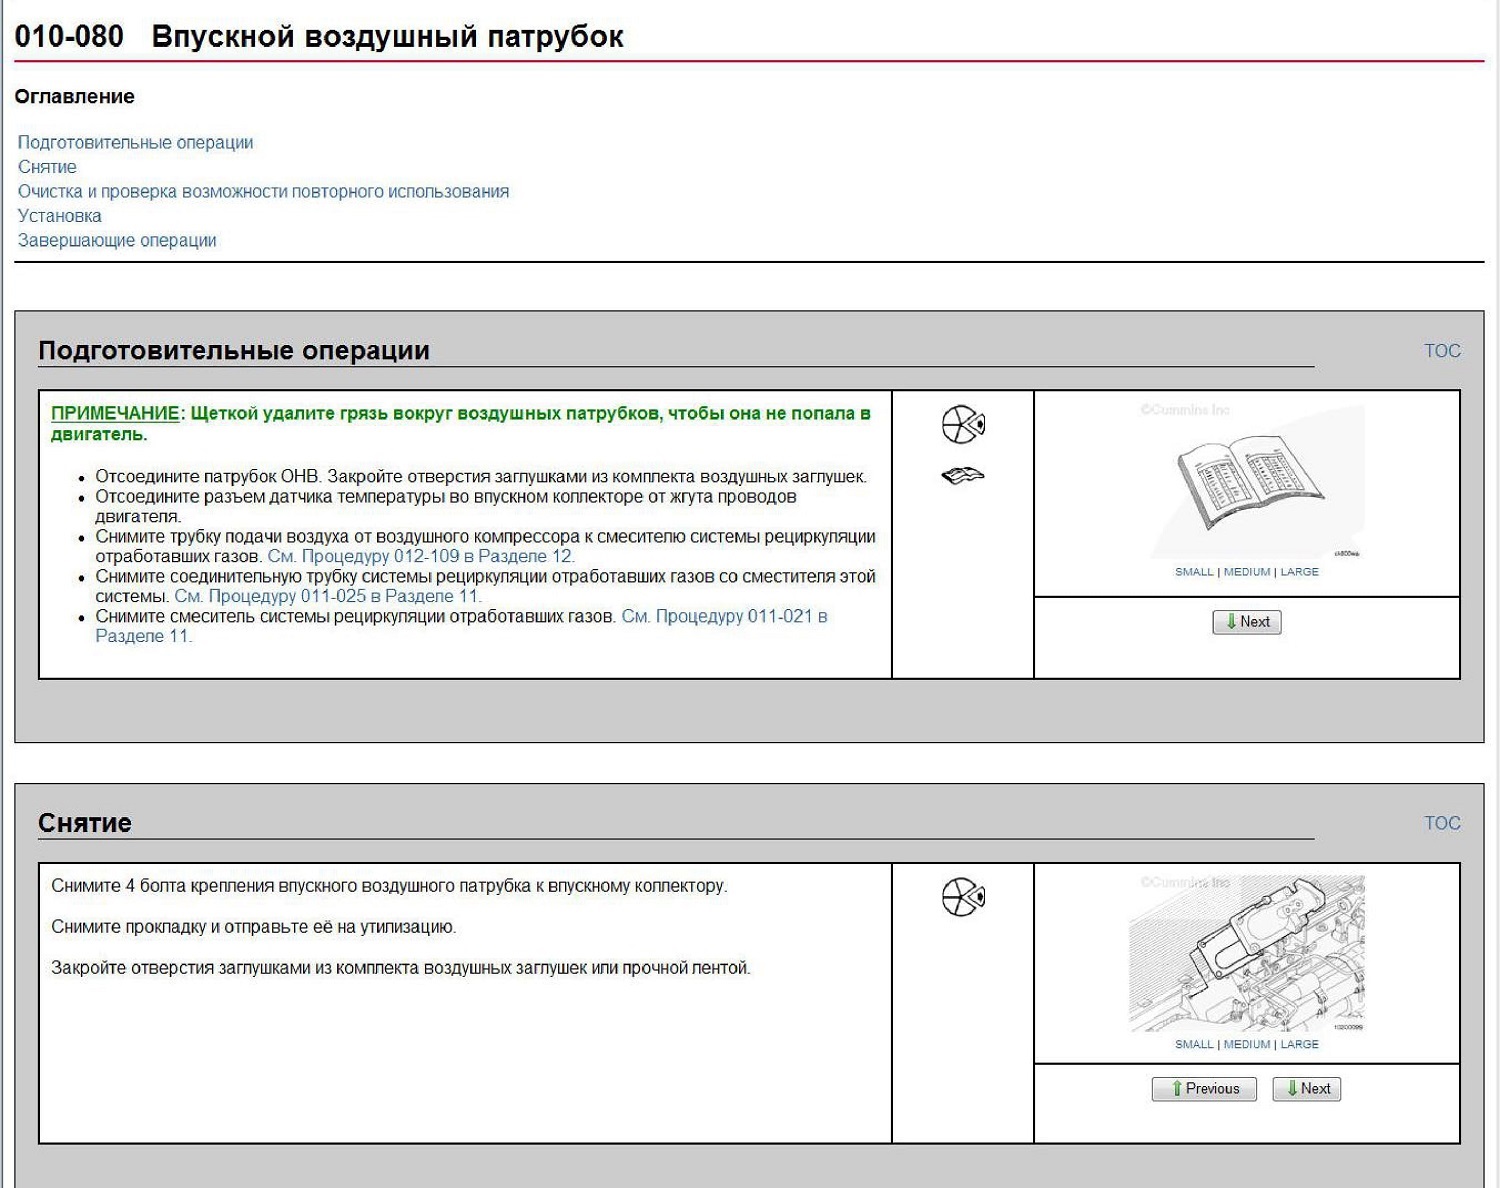Click TOC link beside Подготовительные операции heading
The image size is (1500, 1188).
[1442, 351]
